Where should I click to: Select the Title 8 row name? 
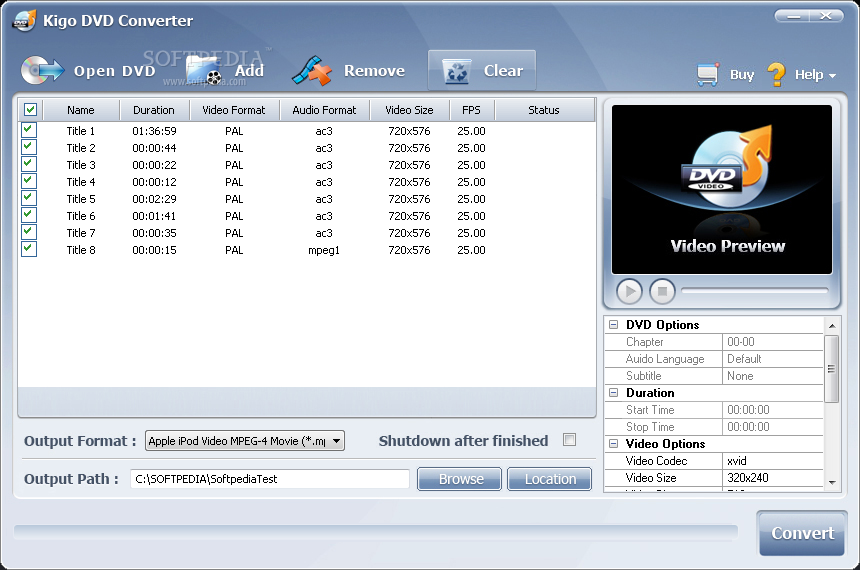point(81,250)
